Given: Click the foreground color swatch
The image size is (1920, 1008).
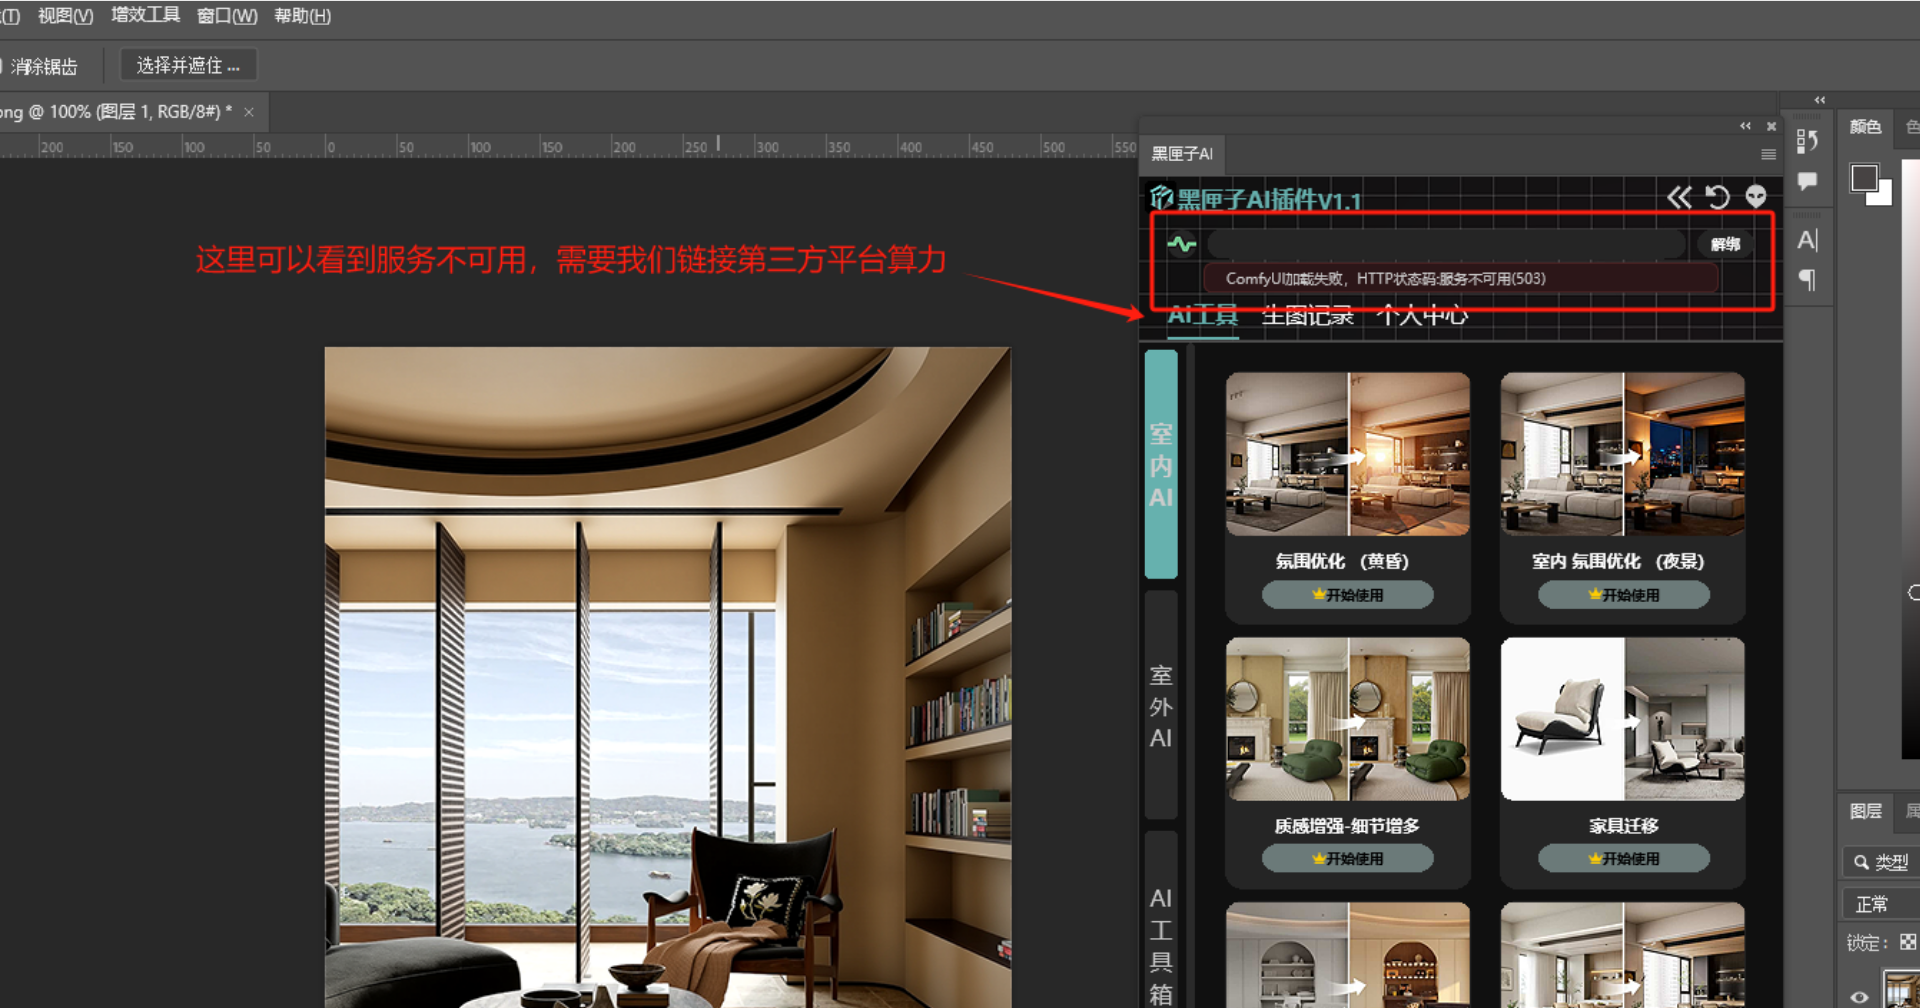Looking at the screenshot, I should (x=1864, y=179).
